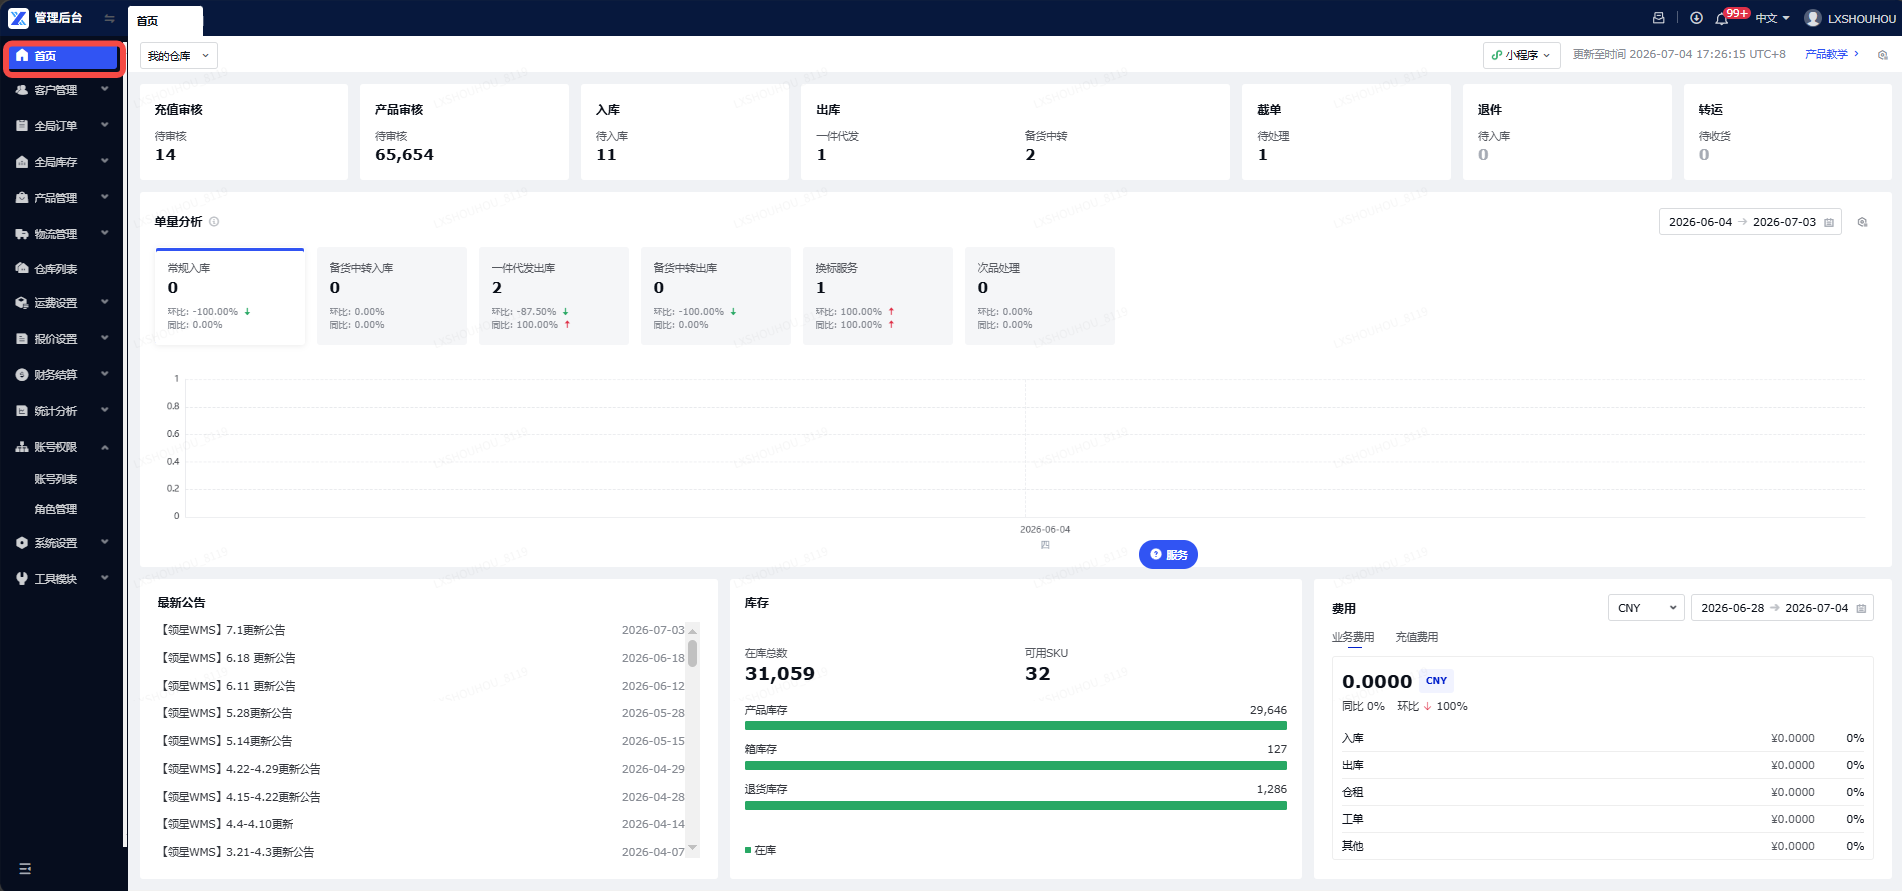This screenshot has height=891, width=1902.
Task: Open the CNY currency dropdown
Action: click(1646, 608)
